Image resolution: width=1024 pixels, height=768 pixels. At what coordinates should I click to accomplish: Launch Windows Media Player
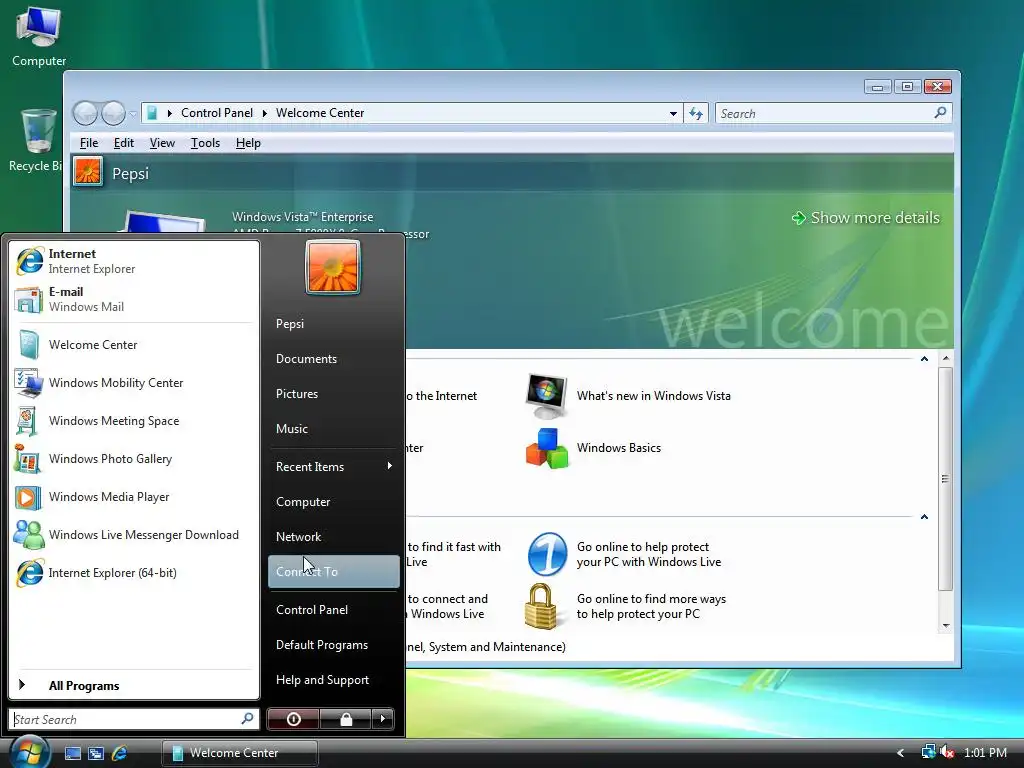coord(133,497)
